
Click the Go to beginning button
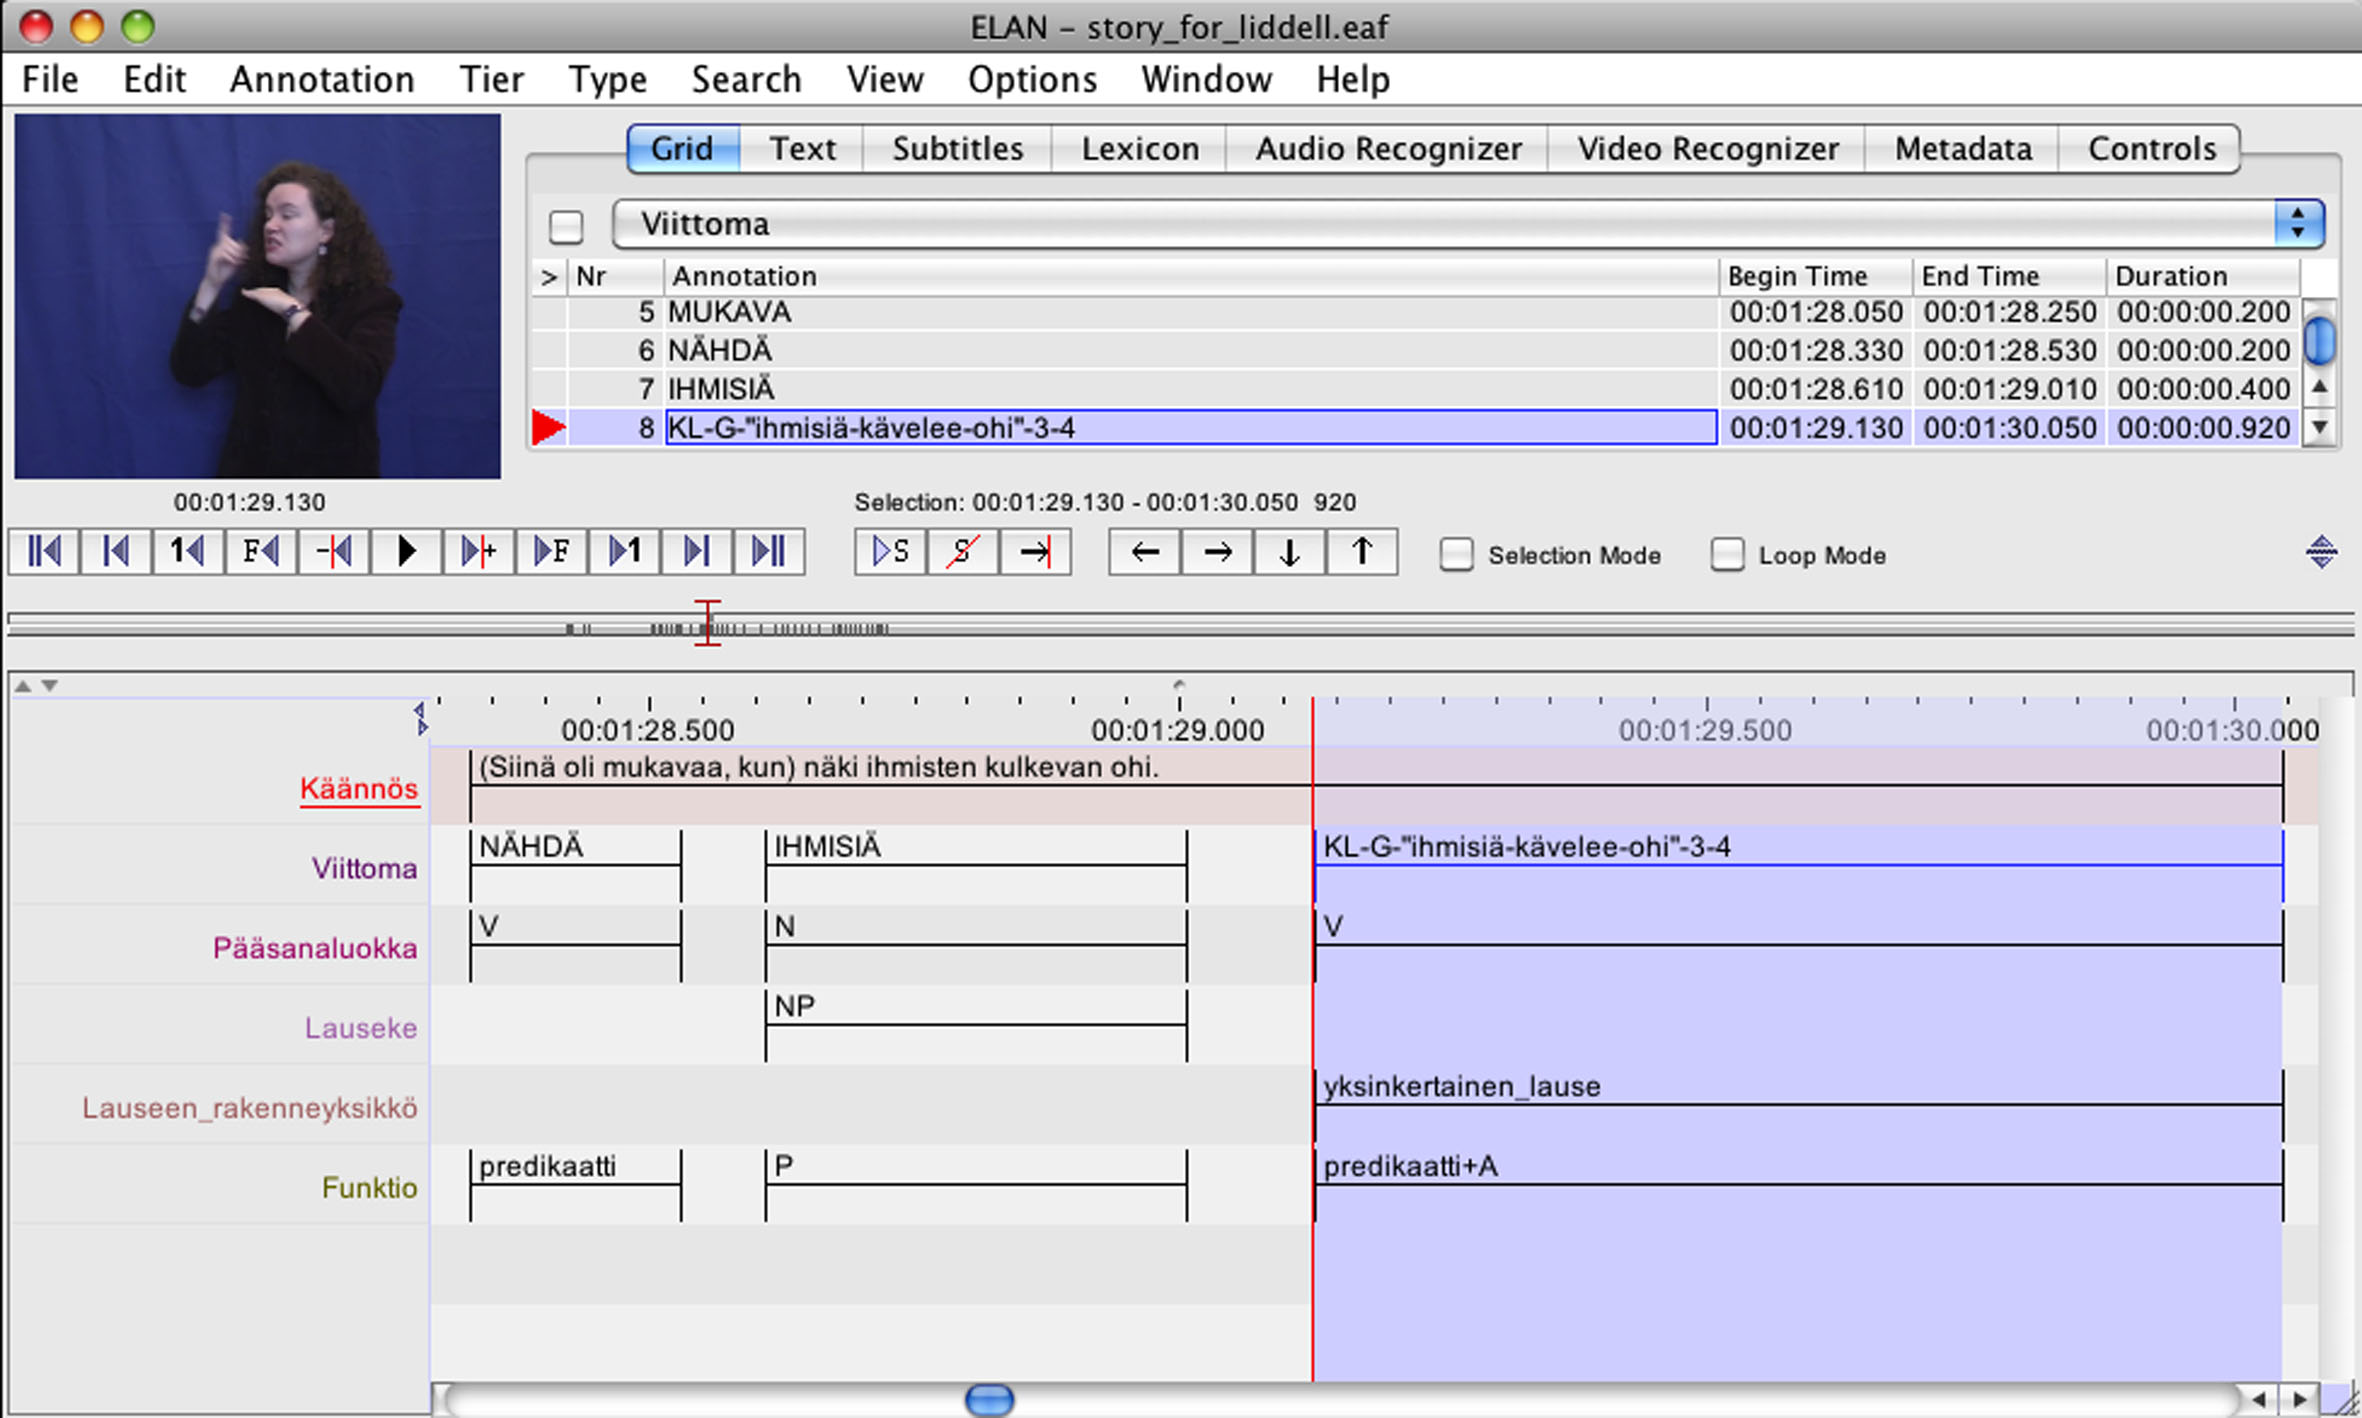point(47,554)
